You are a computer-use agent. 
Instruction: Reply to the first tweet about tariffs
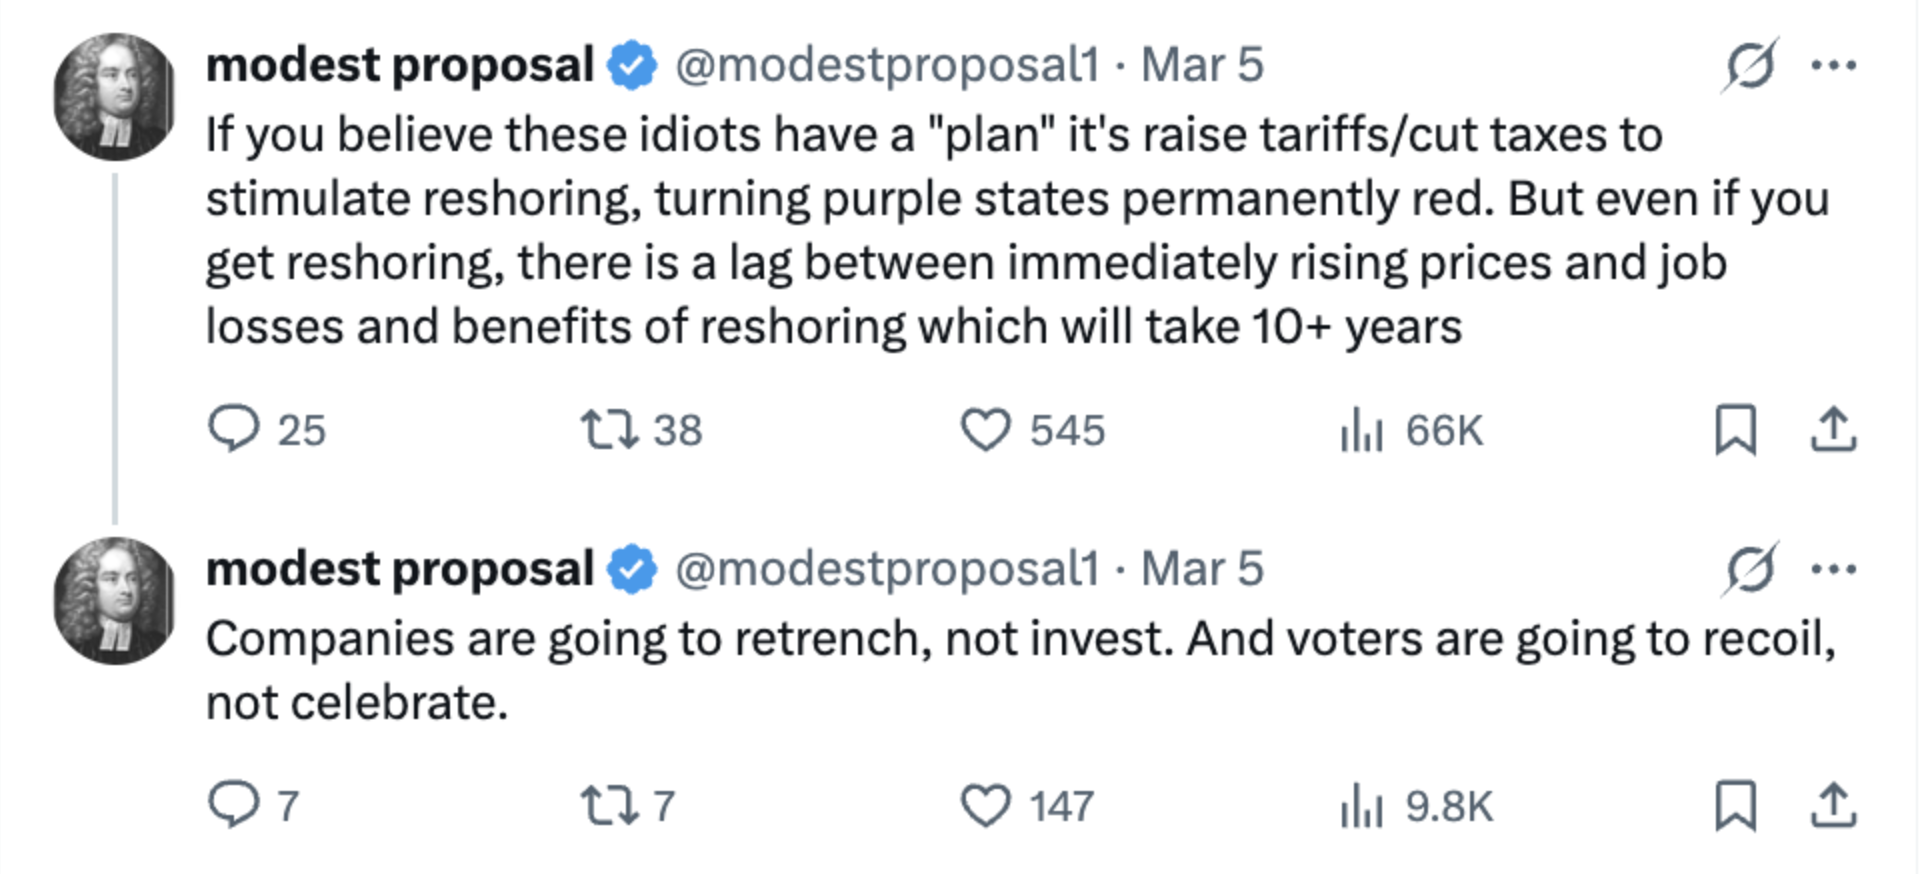234,429
